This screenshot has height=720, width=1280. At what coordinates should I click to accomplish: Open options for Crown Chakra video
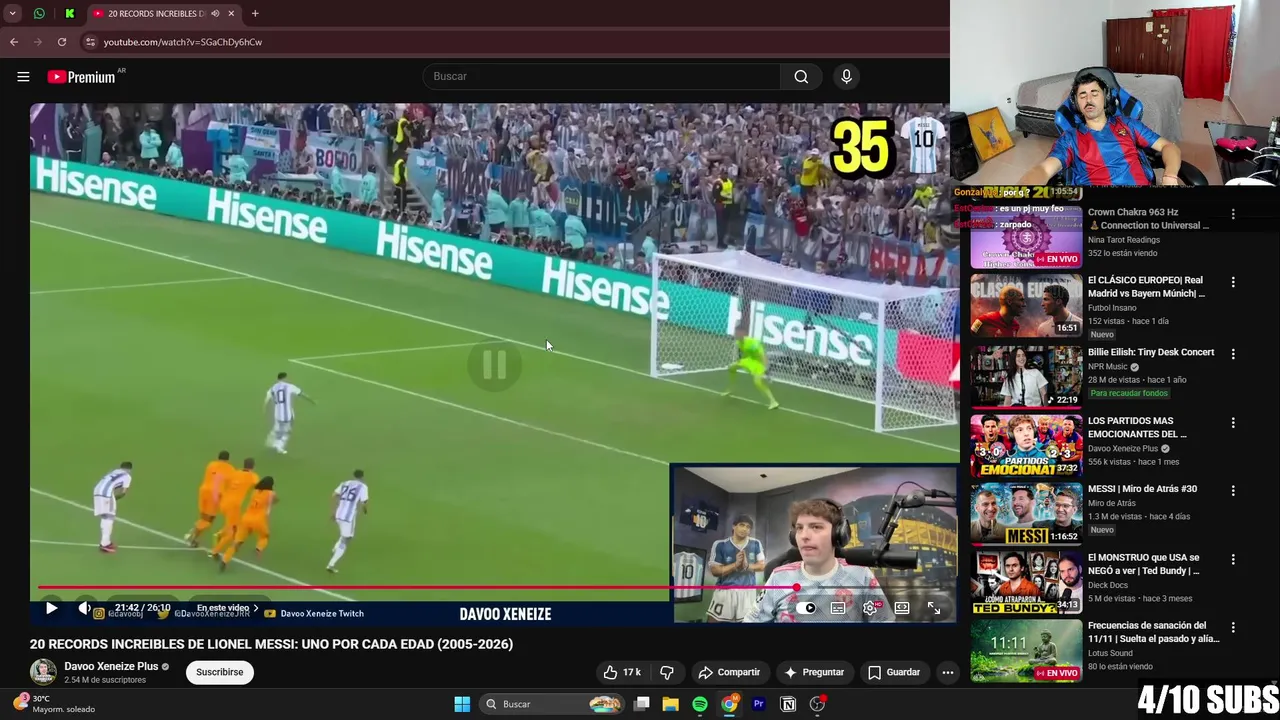coord(1233,214)
